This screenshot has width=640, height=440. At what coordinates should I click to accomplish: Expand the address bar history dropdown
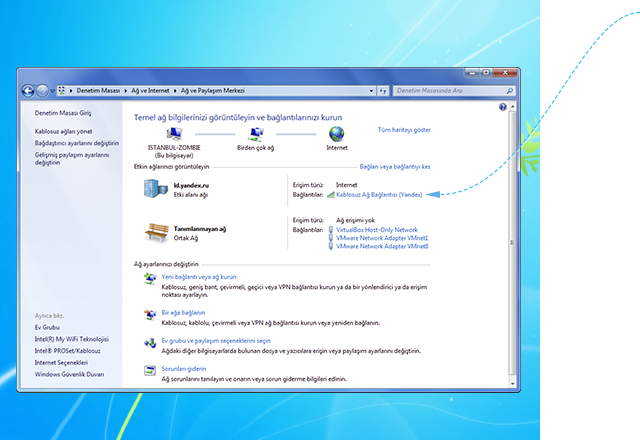(x=371, y=91)
